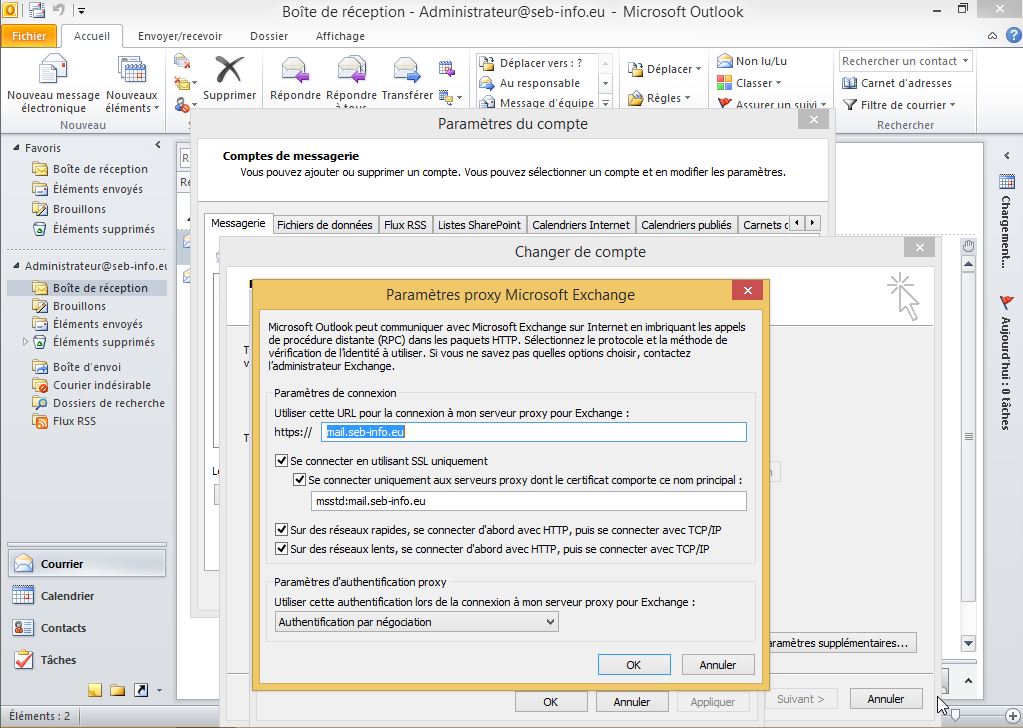The height and width of the screenshot is (728, 1023).
Task: Select Boîte d'envoi folder
Action: pos(86,367)
